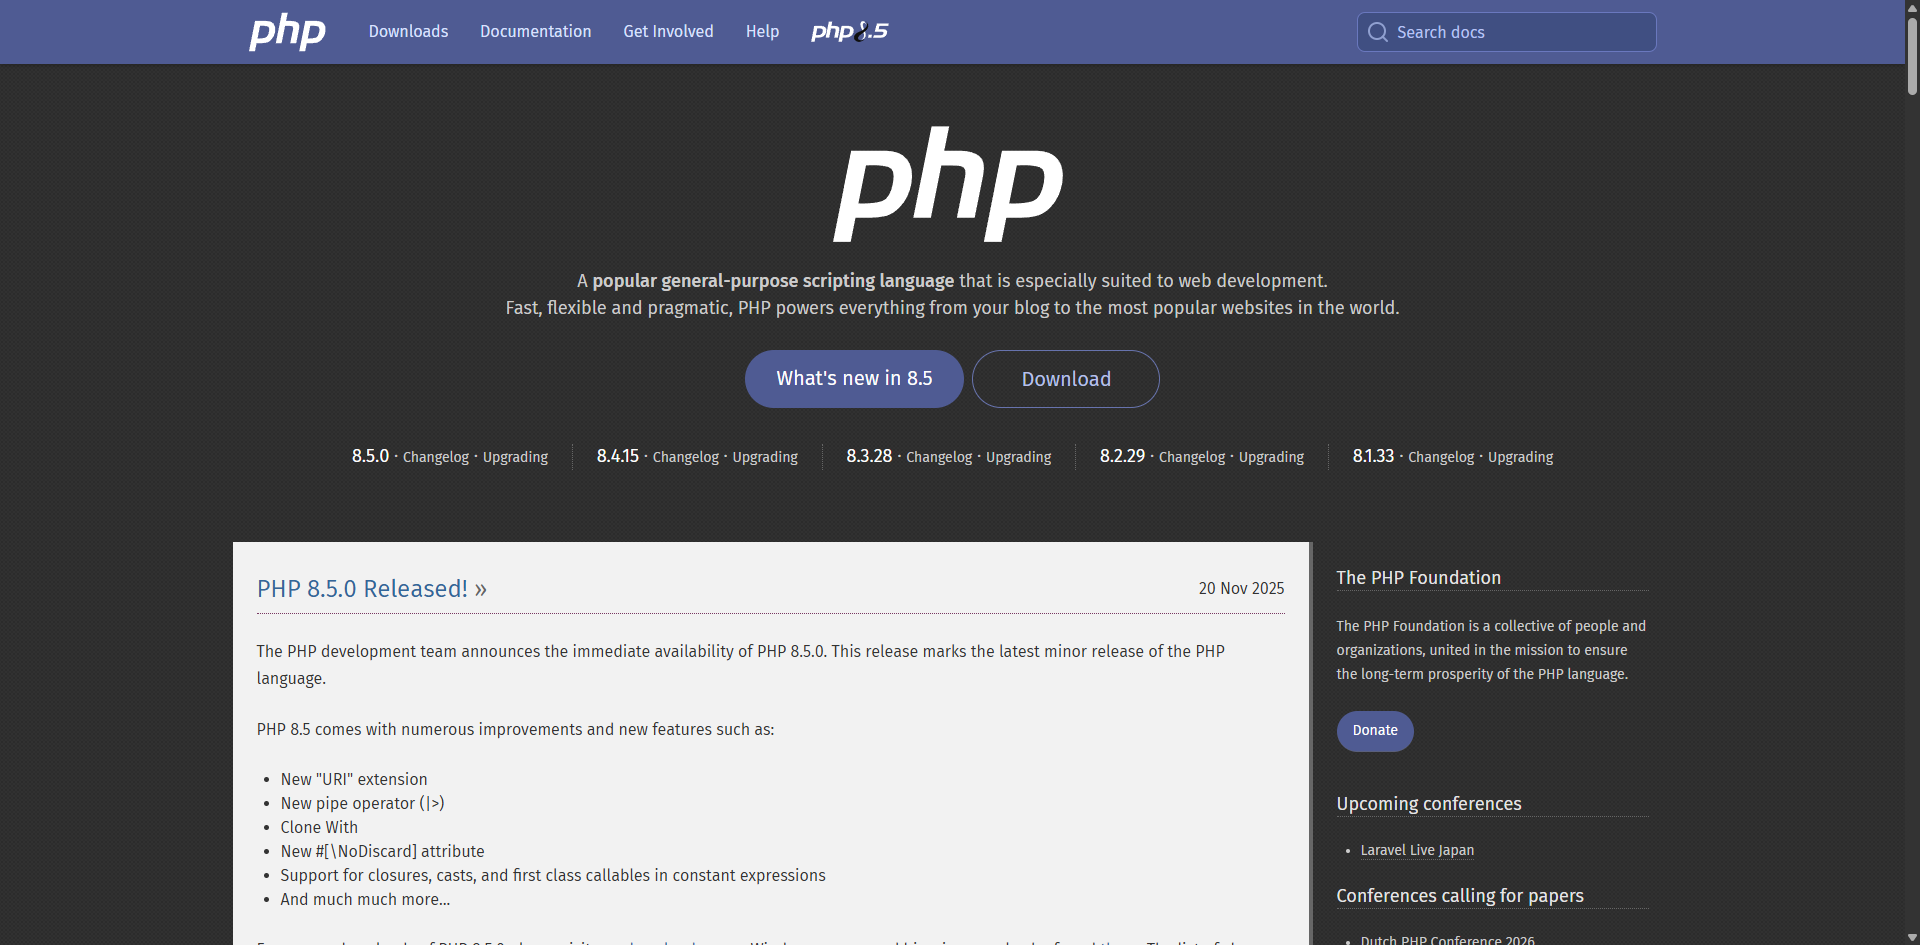Open Changelog for version 8.3.28

939,457
